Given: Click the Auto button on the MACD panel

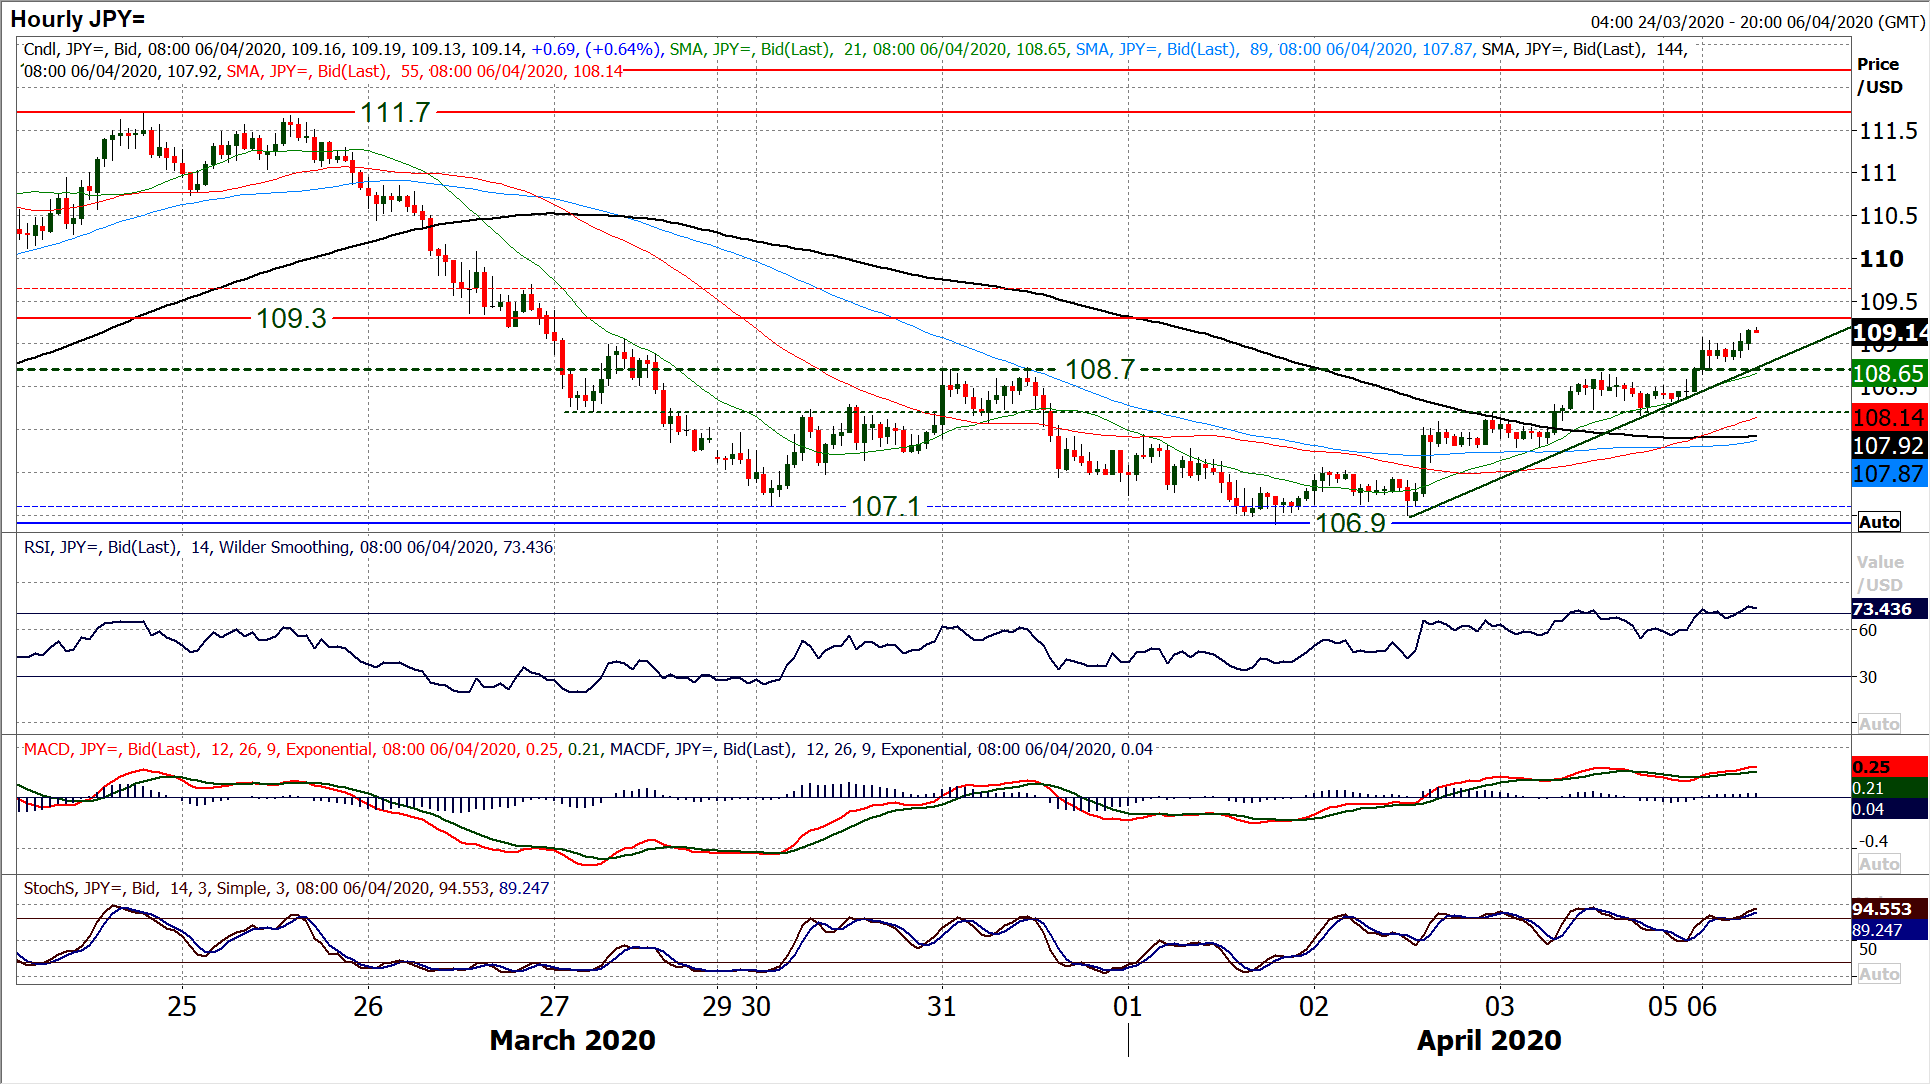Looking at the screenshot, I should 1879,864.
